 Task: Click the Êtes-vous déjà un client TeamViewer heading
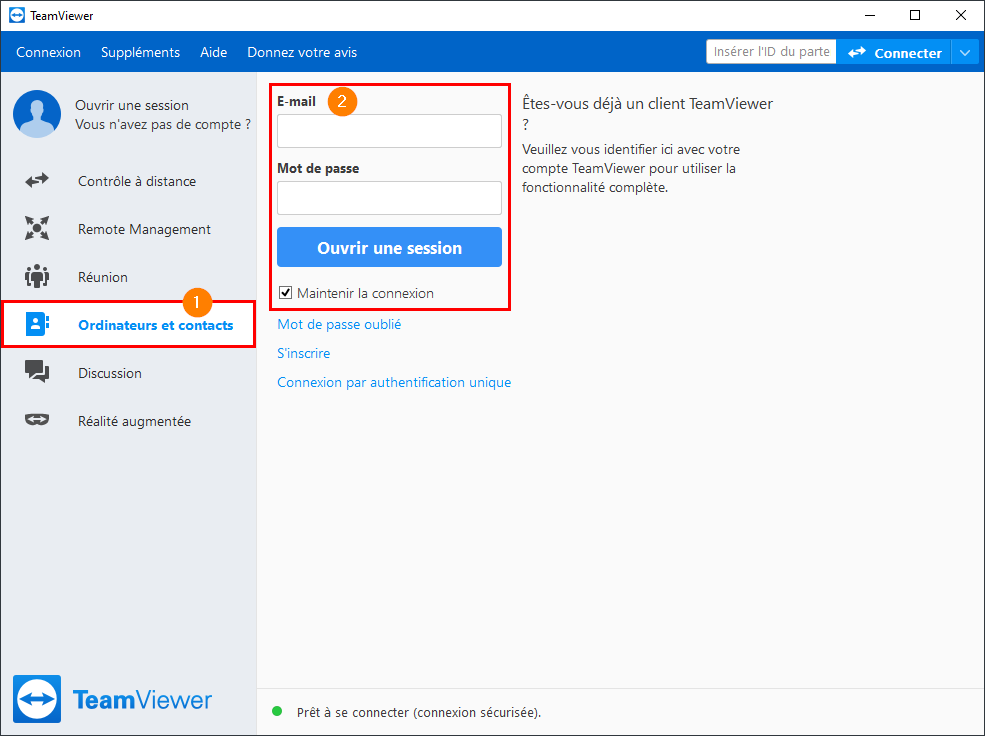coord(648,113)
